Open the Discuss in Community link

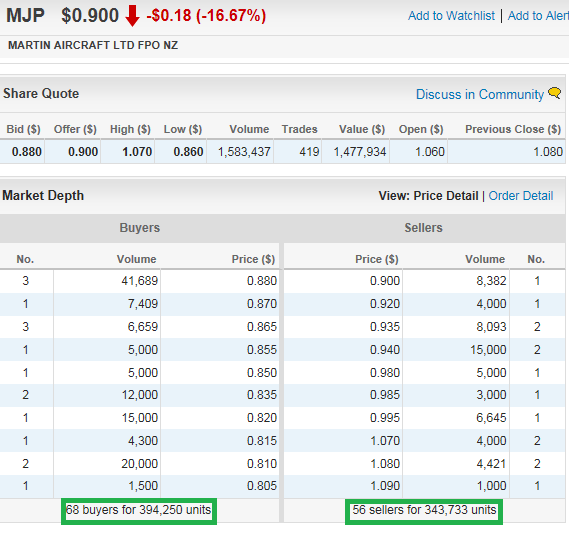(x=480, y=94)
